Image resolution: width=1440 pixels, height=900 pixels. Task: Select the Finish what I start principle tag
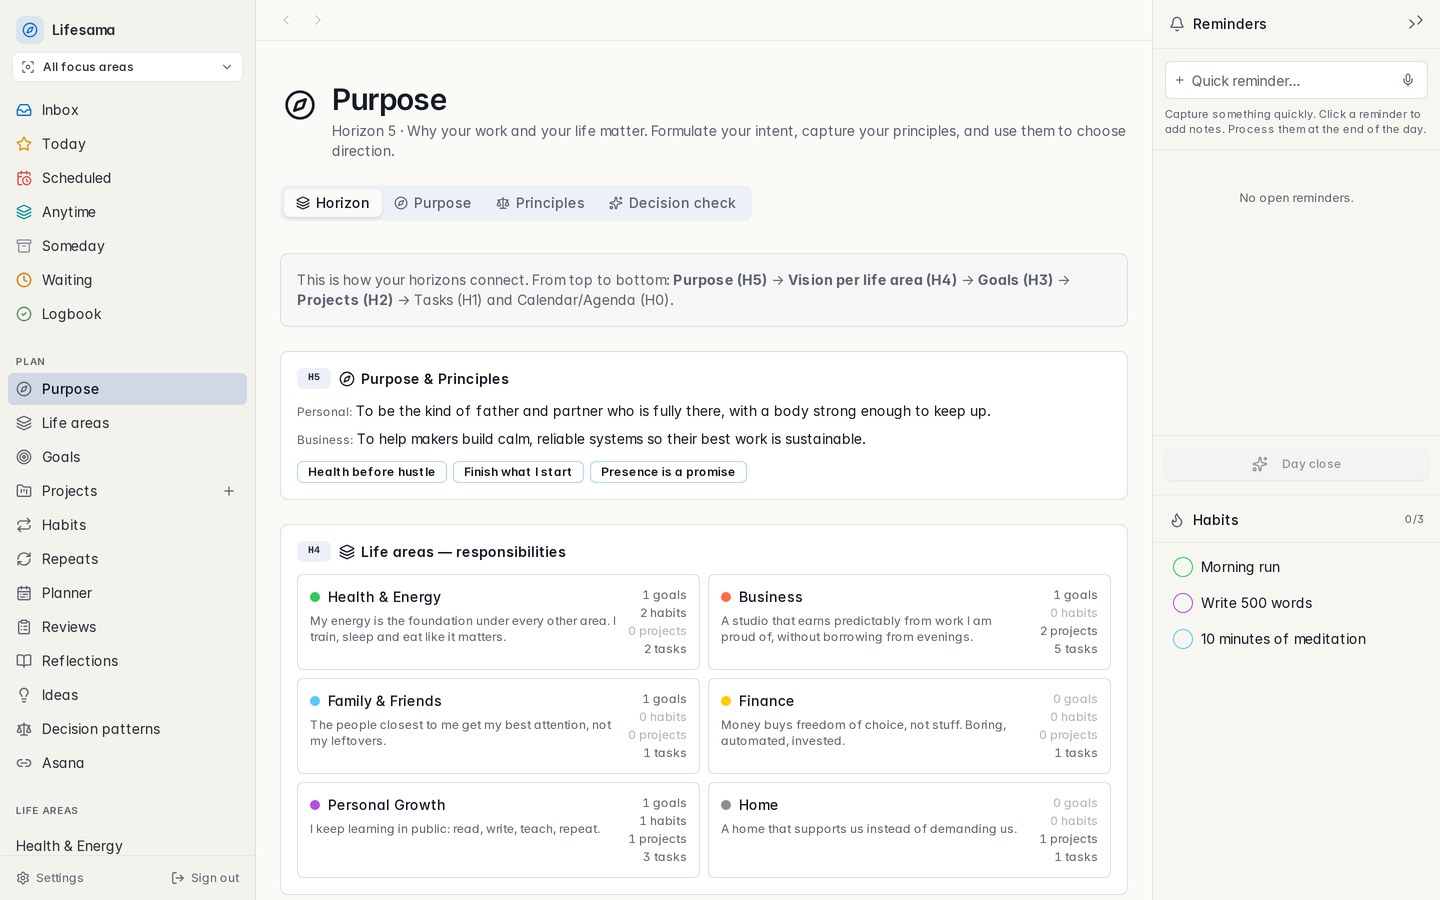pyautogui.click(x=518, y=472)
